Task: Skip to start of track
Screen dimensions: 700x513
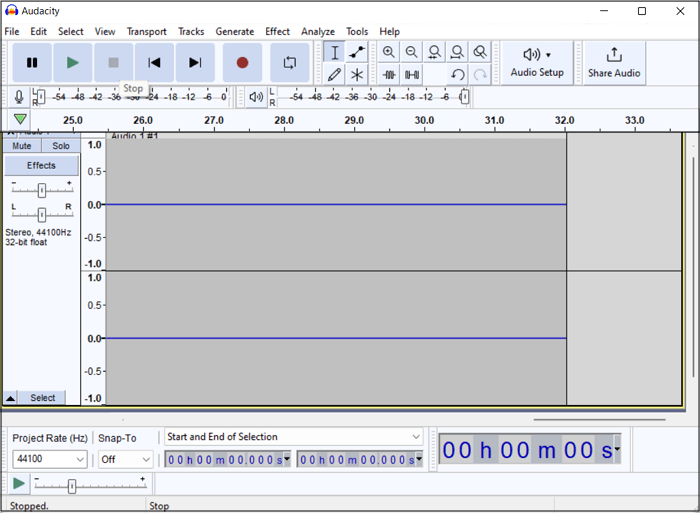Action: (x=154, y=63)
